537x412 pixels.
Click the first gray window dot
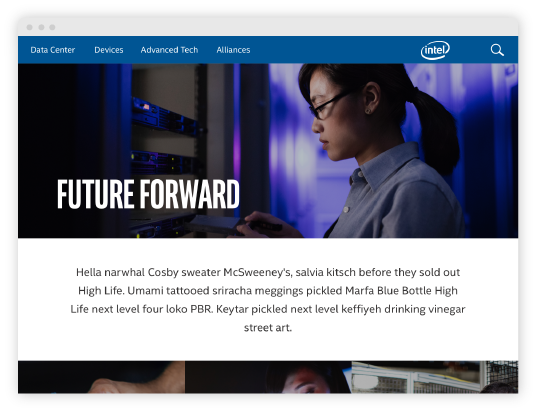pyautogui.click(x=30, y=27)
